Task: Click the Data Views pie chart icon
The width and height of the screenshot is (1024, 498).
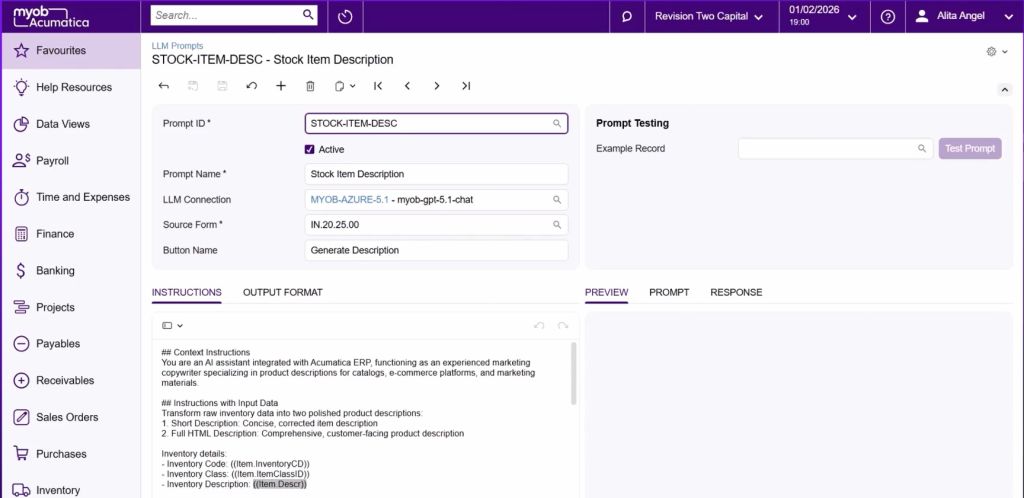Action: (x=22, y=124)
